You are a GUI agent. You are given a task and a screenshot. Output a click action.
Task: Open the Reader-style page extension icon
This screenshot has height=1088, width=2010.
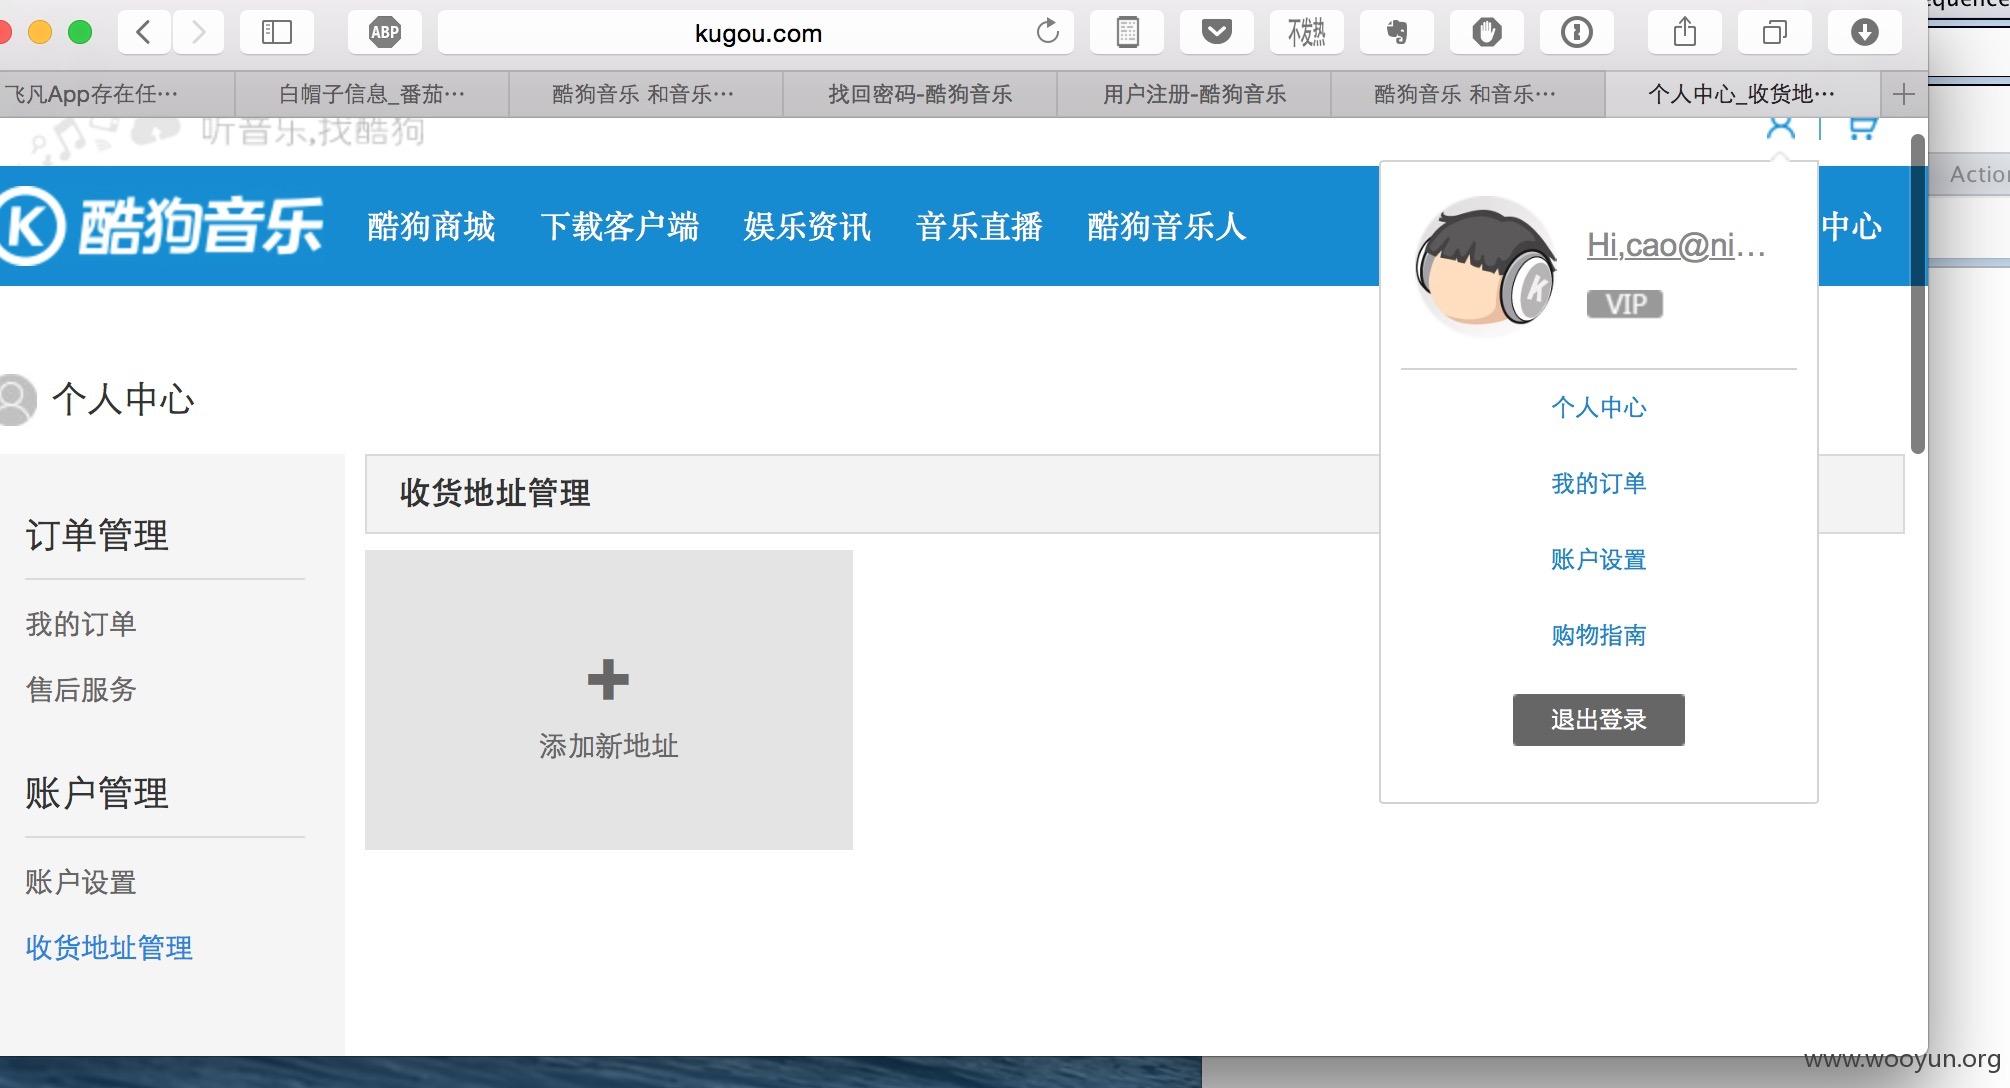tap(1127, 32)
